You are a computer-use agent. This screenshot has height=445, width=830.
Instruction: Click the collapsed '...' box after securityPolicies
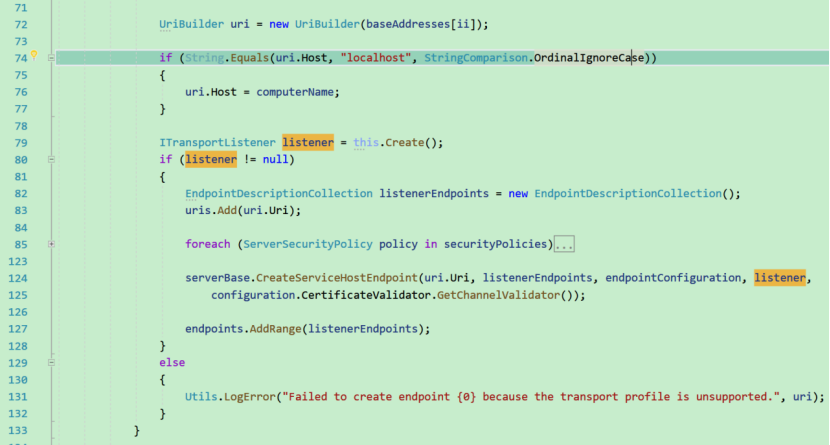(x=564, y=244)
